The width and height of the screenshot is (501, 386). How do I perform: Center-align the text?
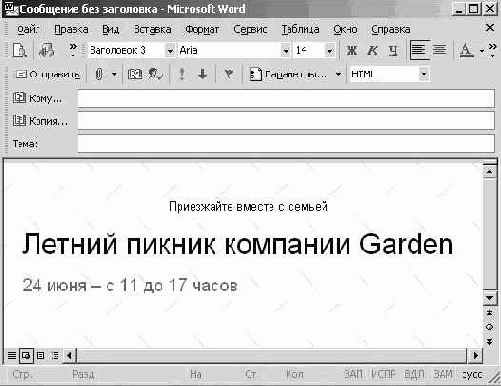[440, 50]
